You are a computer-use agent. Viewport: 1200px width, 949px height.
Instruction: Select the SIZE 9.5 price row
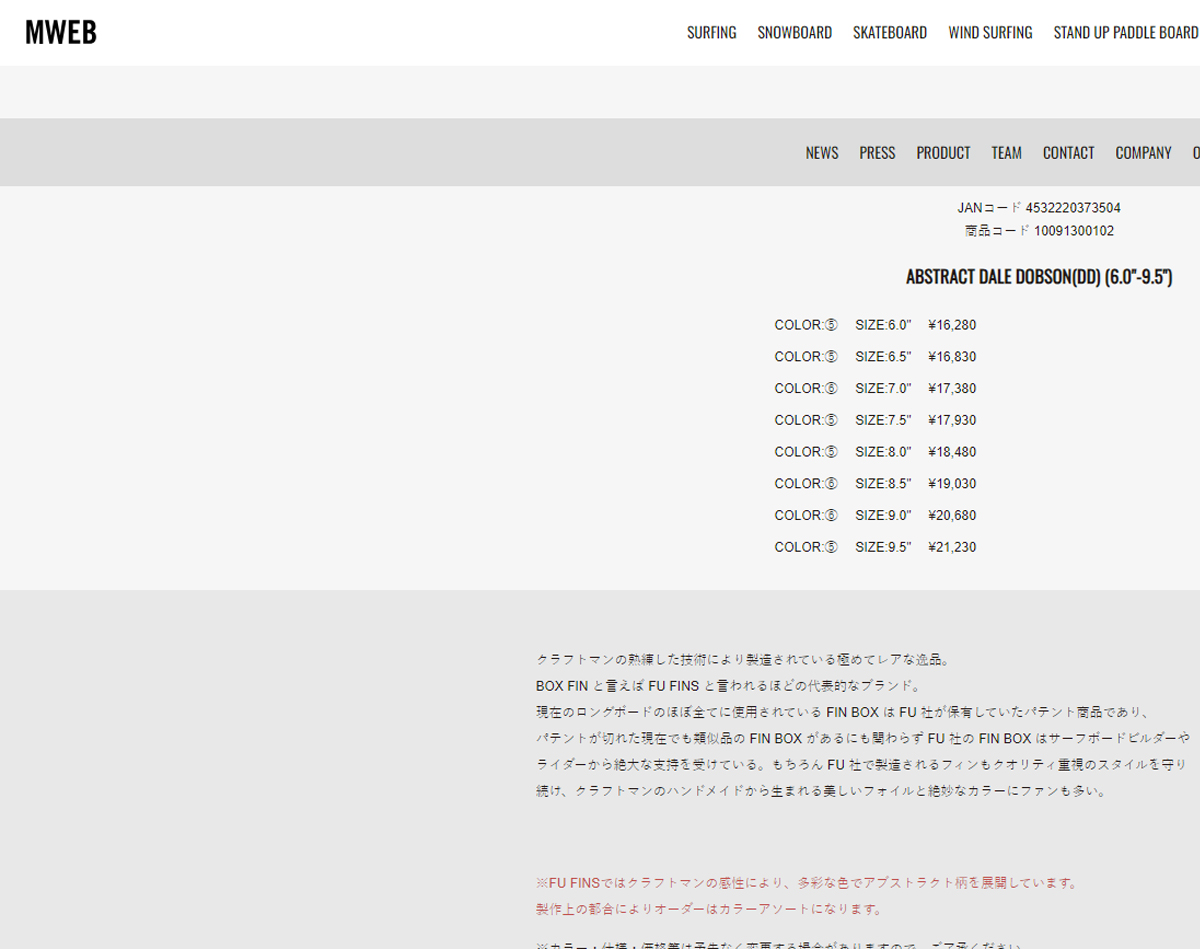[875, 547]
